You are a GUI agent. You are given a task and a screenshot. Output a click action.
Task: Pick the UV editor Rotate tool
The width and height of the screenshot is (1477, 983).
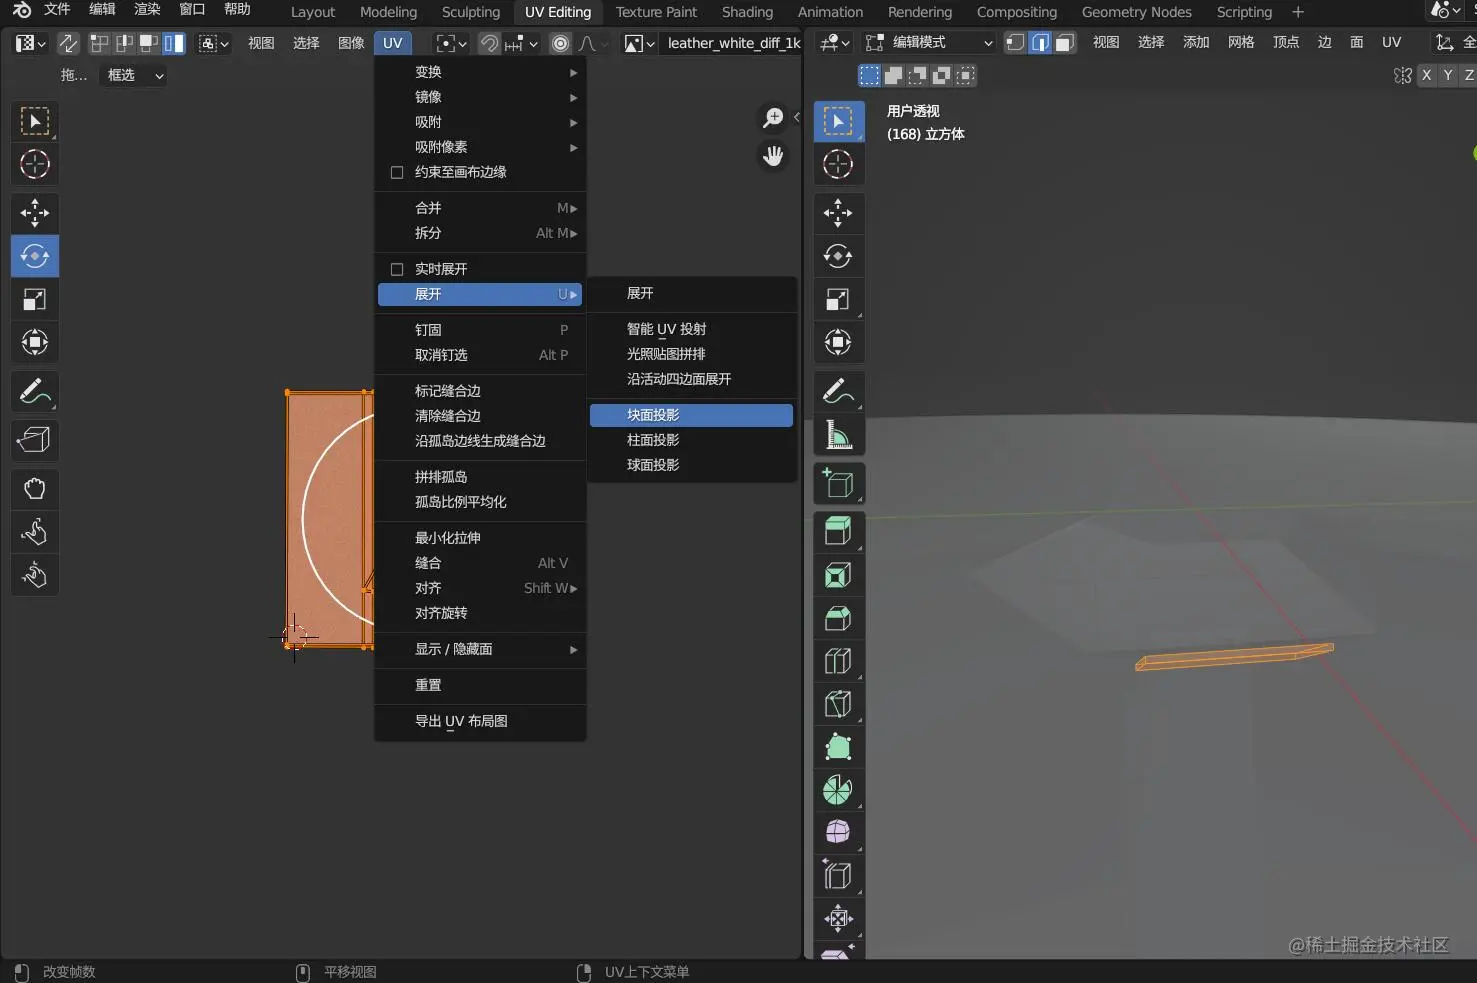[x=35, y=256]
